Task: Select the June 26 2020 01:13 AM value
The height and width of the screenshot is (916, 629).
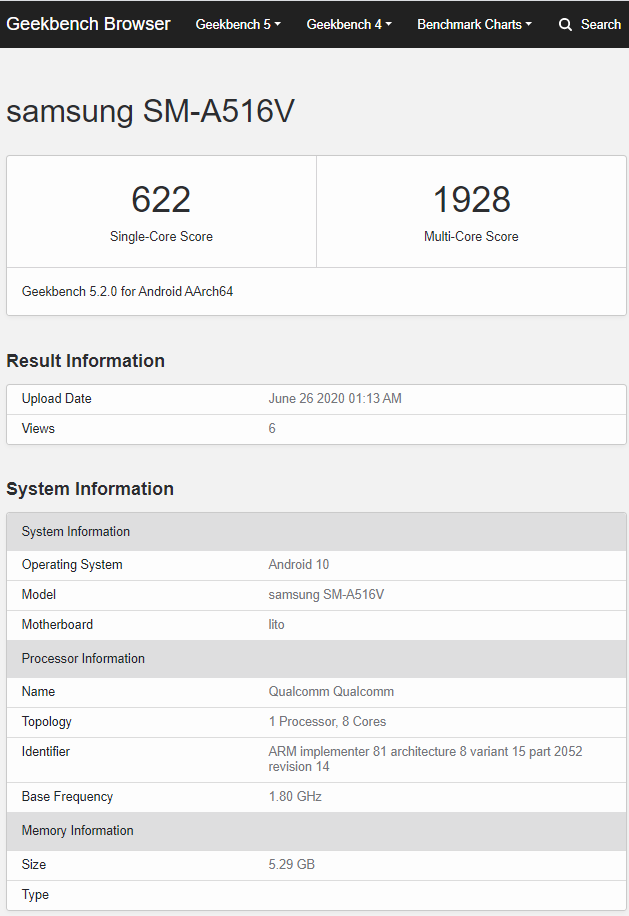Action: (x=335, y=398)
